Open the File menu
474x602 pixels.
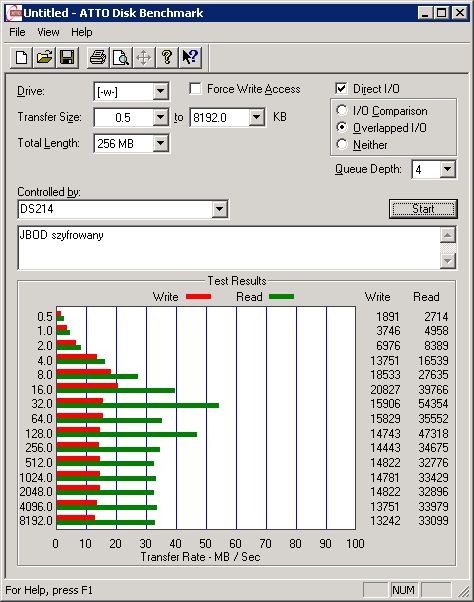(17, 32)
